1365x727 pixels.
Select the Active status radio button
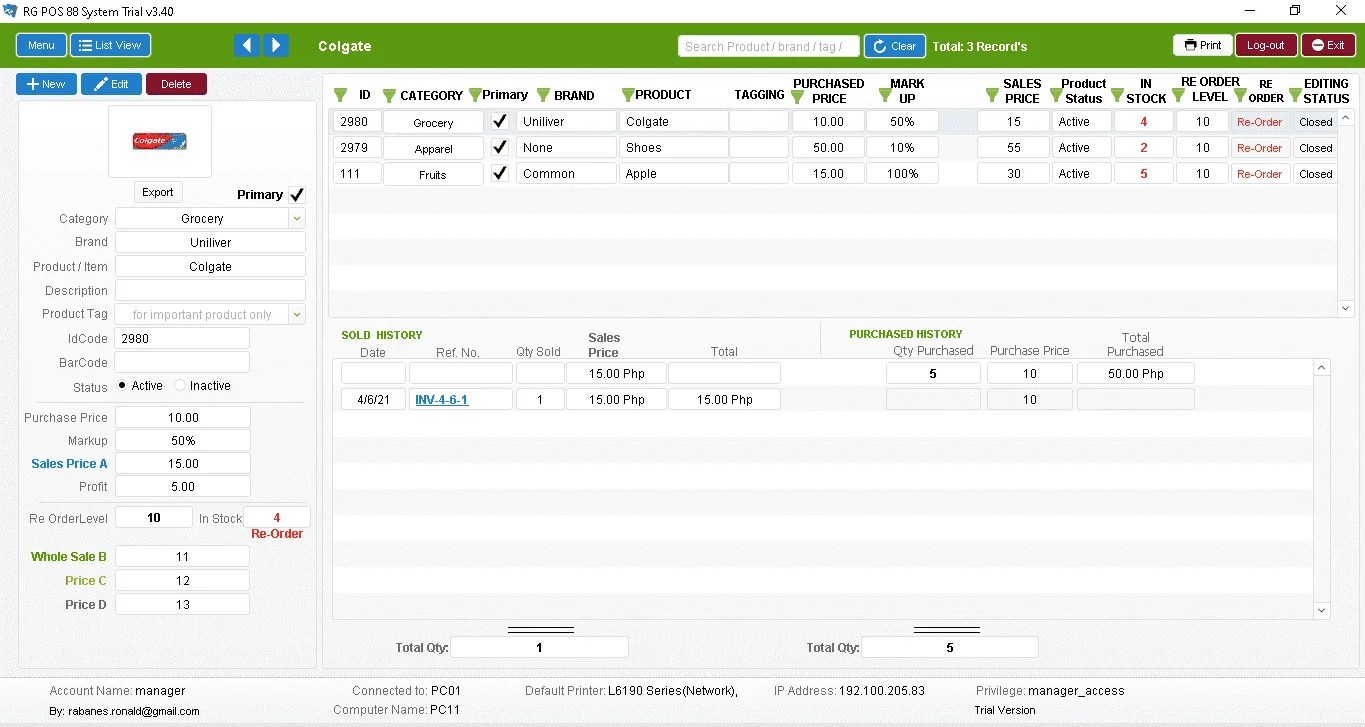[122, 385]
